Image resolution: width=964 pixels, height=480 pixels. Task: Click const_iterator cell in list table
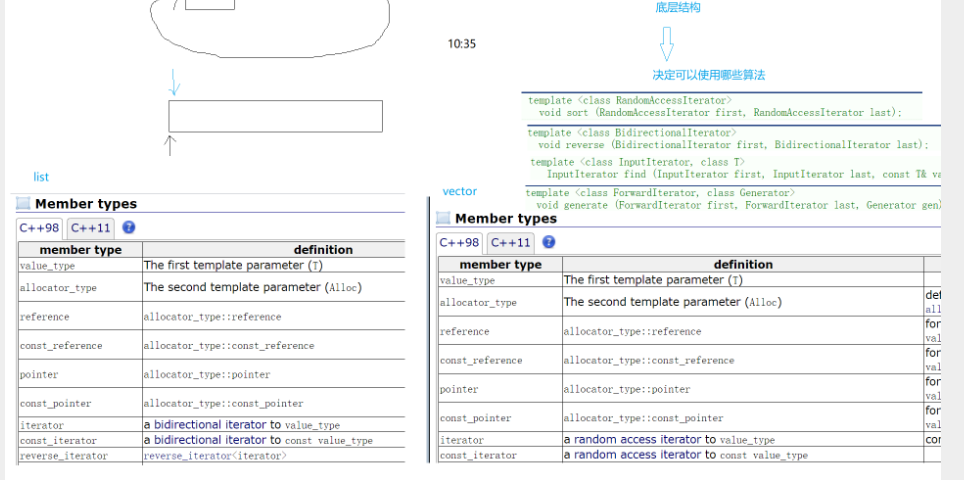click(x=81, y=440)
